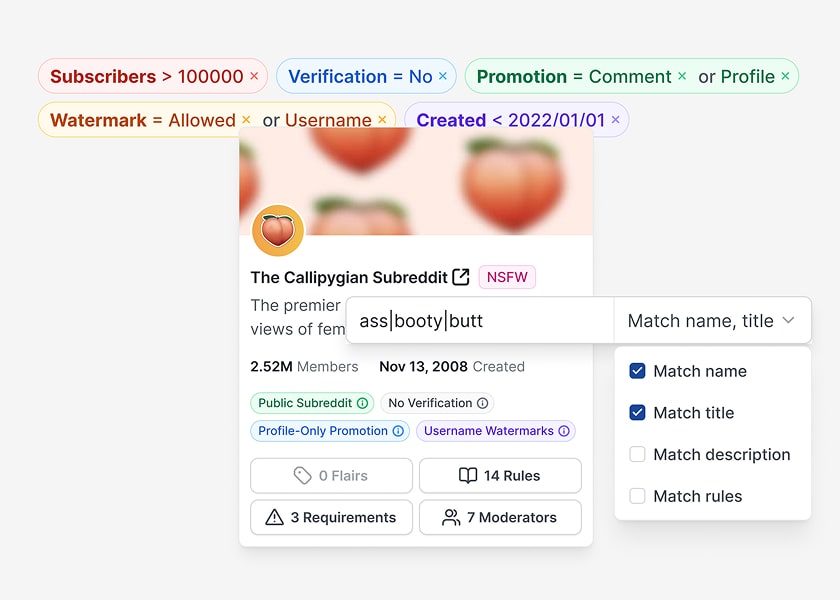The width and height of the screenshot is (840, 600).
Task: Expand the Match name, title dropdown
Action: pyautogui.click(x=712, y=320)
